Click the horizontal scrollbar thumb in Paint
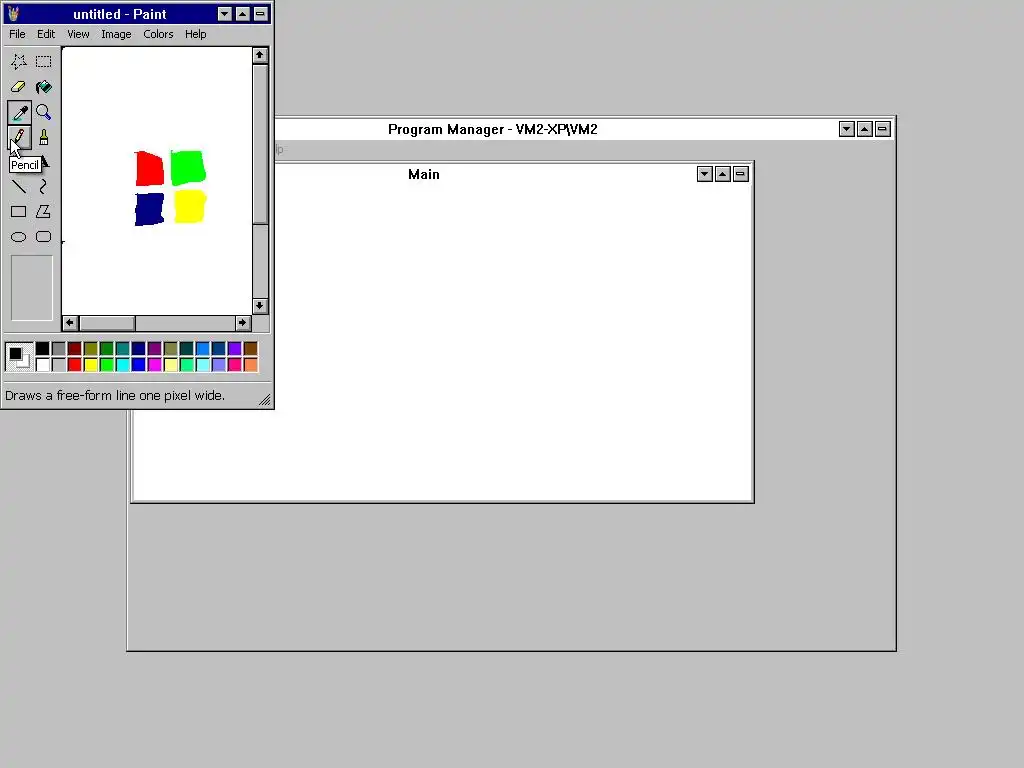The image size is (1024, 768). [107, 323]
